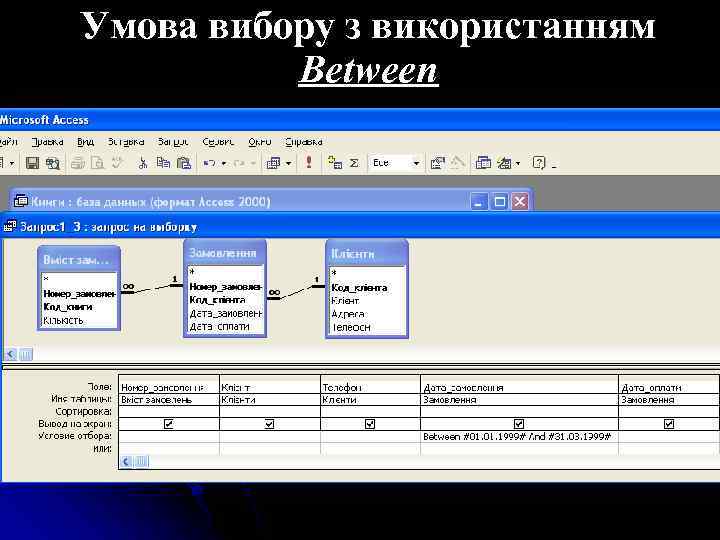Click the Redo arrow icon
The image size is (720, 540).
click(239, 163)
